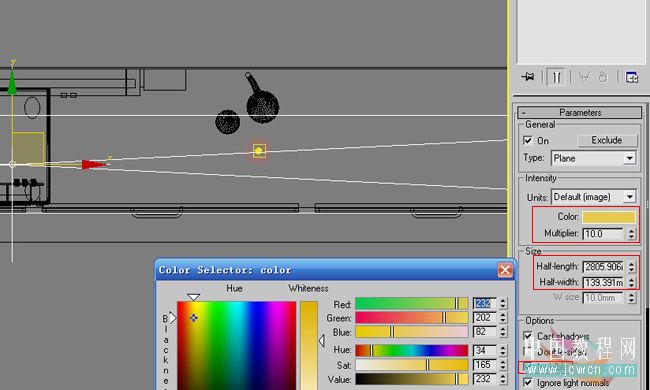Click the Value field showing 232
Image resolution: width=650 pixels, height=390 pixels.
pyautogui.click(x=484, y=379)
